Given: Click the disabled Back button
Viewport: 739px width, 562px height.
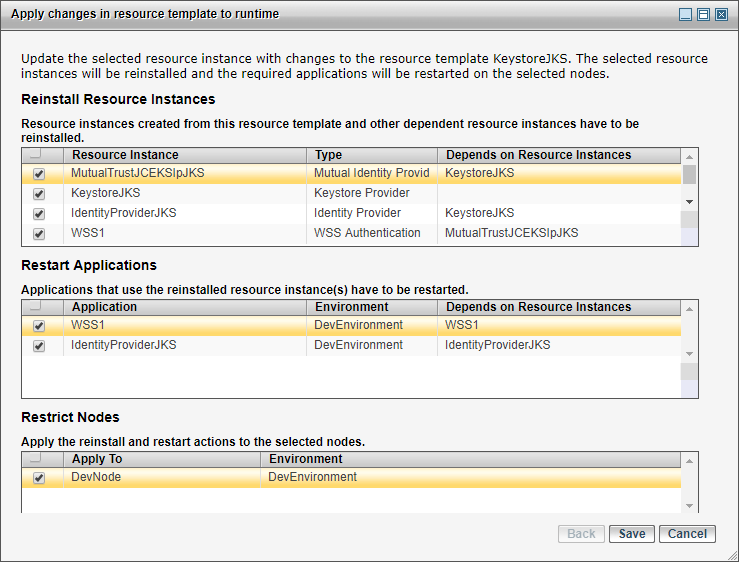Looking at the screenshot, I should 581,534.
